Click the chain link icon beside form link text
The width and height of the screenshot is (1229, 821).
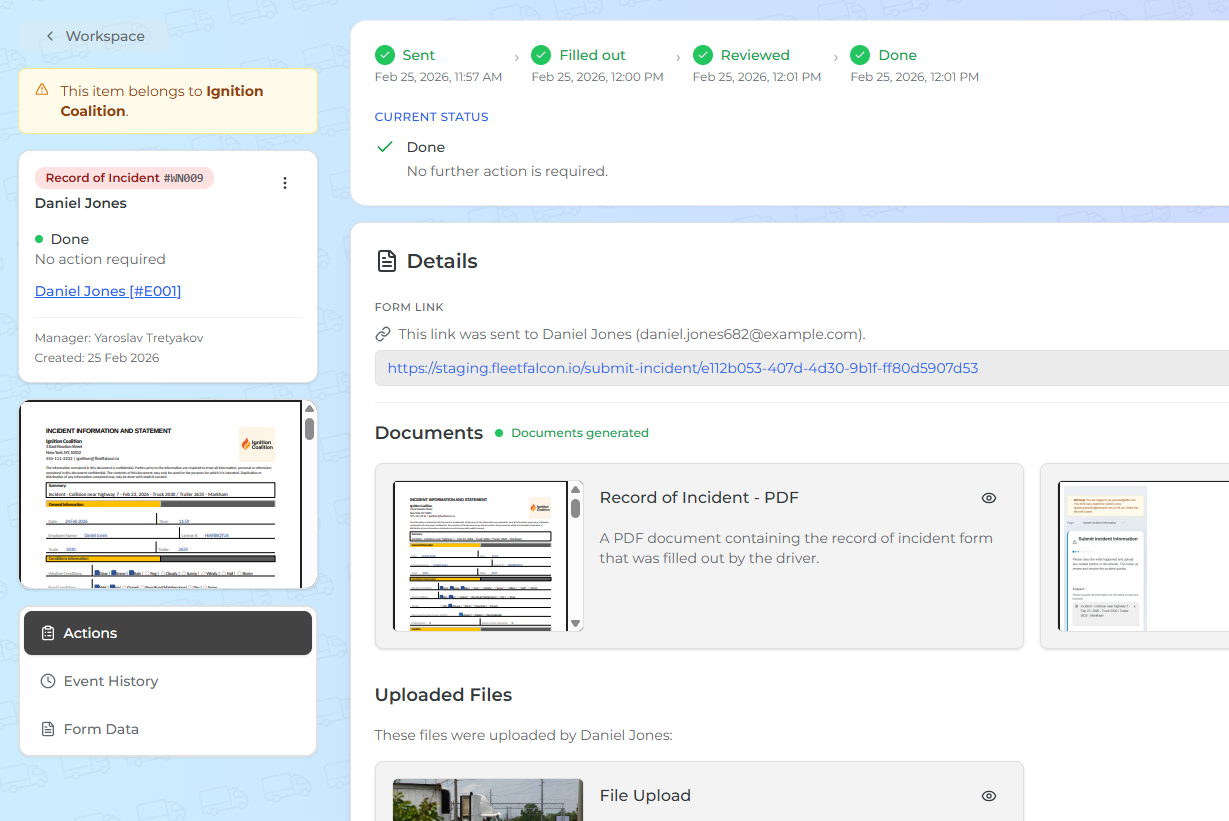[x=383, y=334]
